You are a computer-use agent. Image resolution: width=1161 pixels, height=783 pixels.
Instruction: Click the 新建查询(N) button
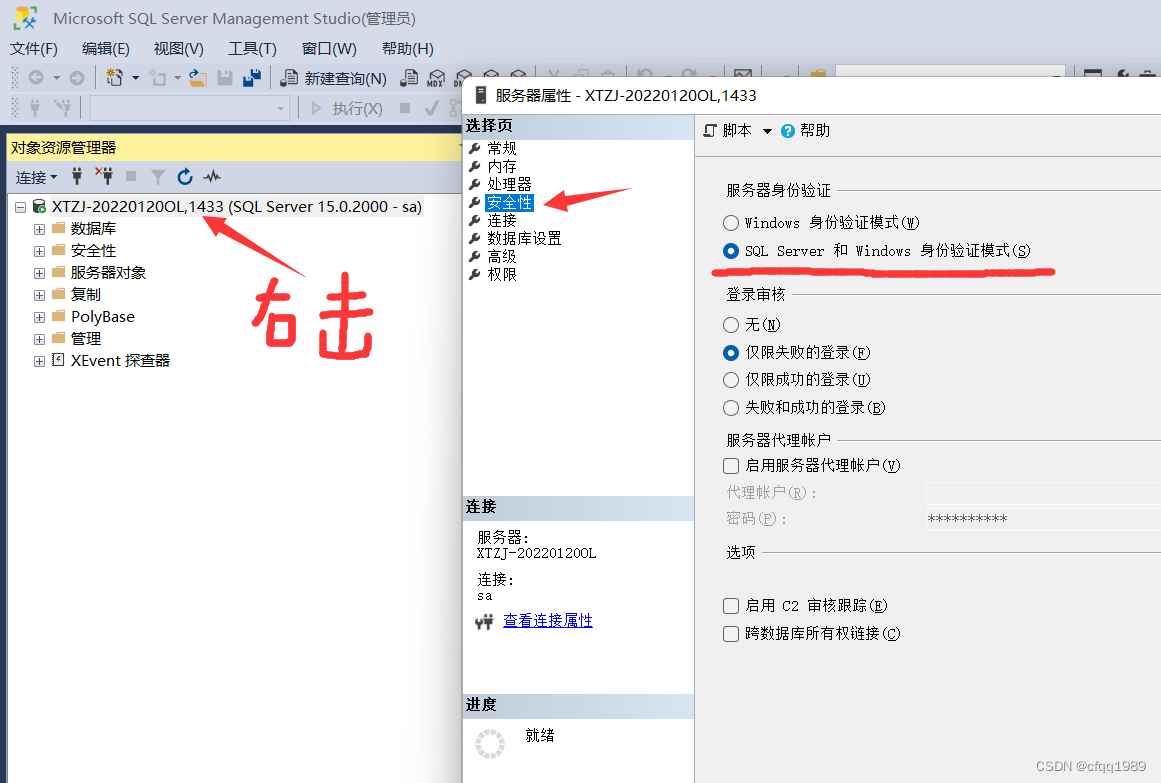[334, 78]
